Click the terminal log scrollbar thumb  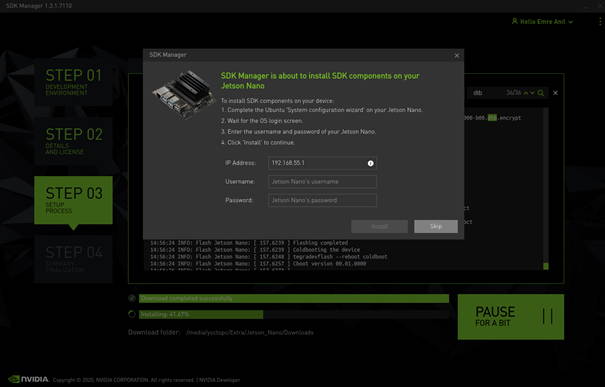click(x=546, y=266)
